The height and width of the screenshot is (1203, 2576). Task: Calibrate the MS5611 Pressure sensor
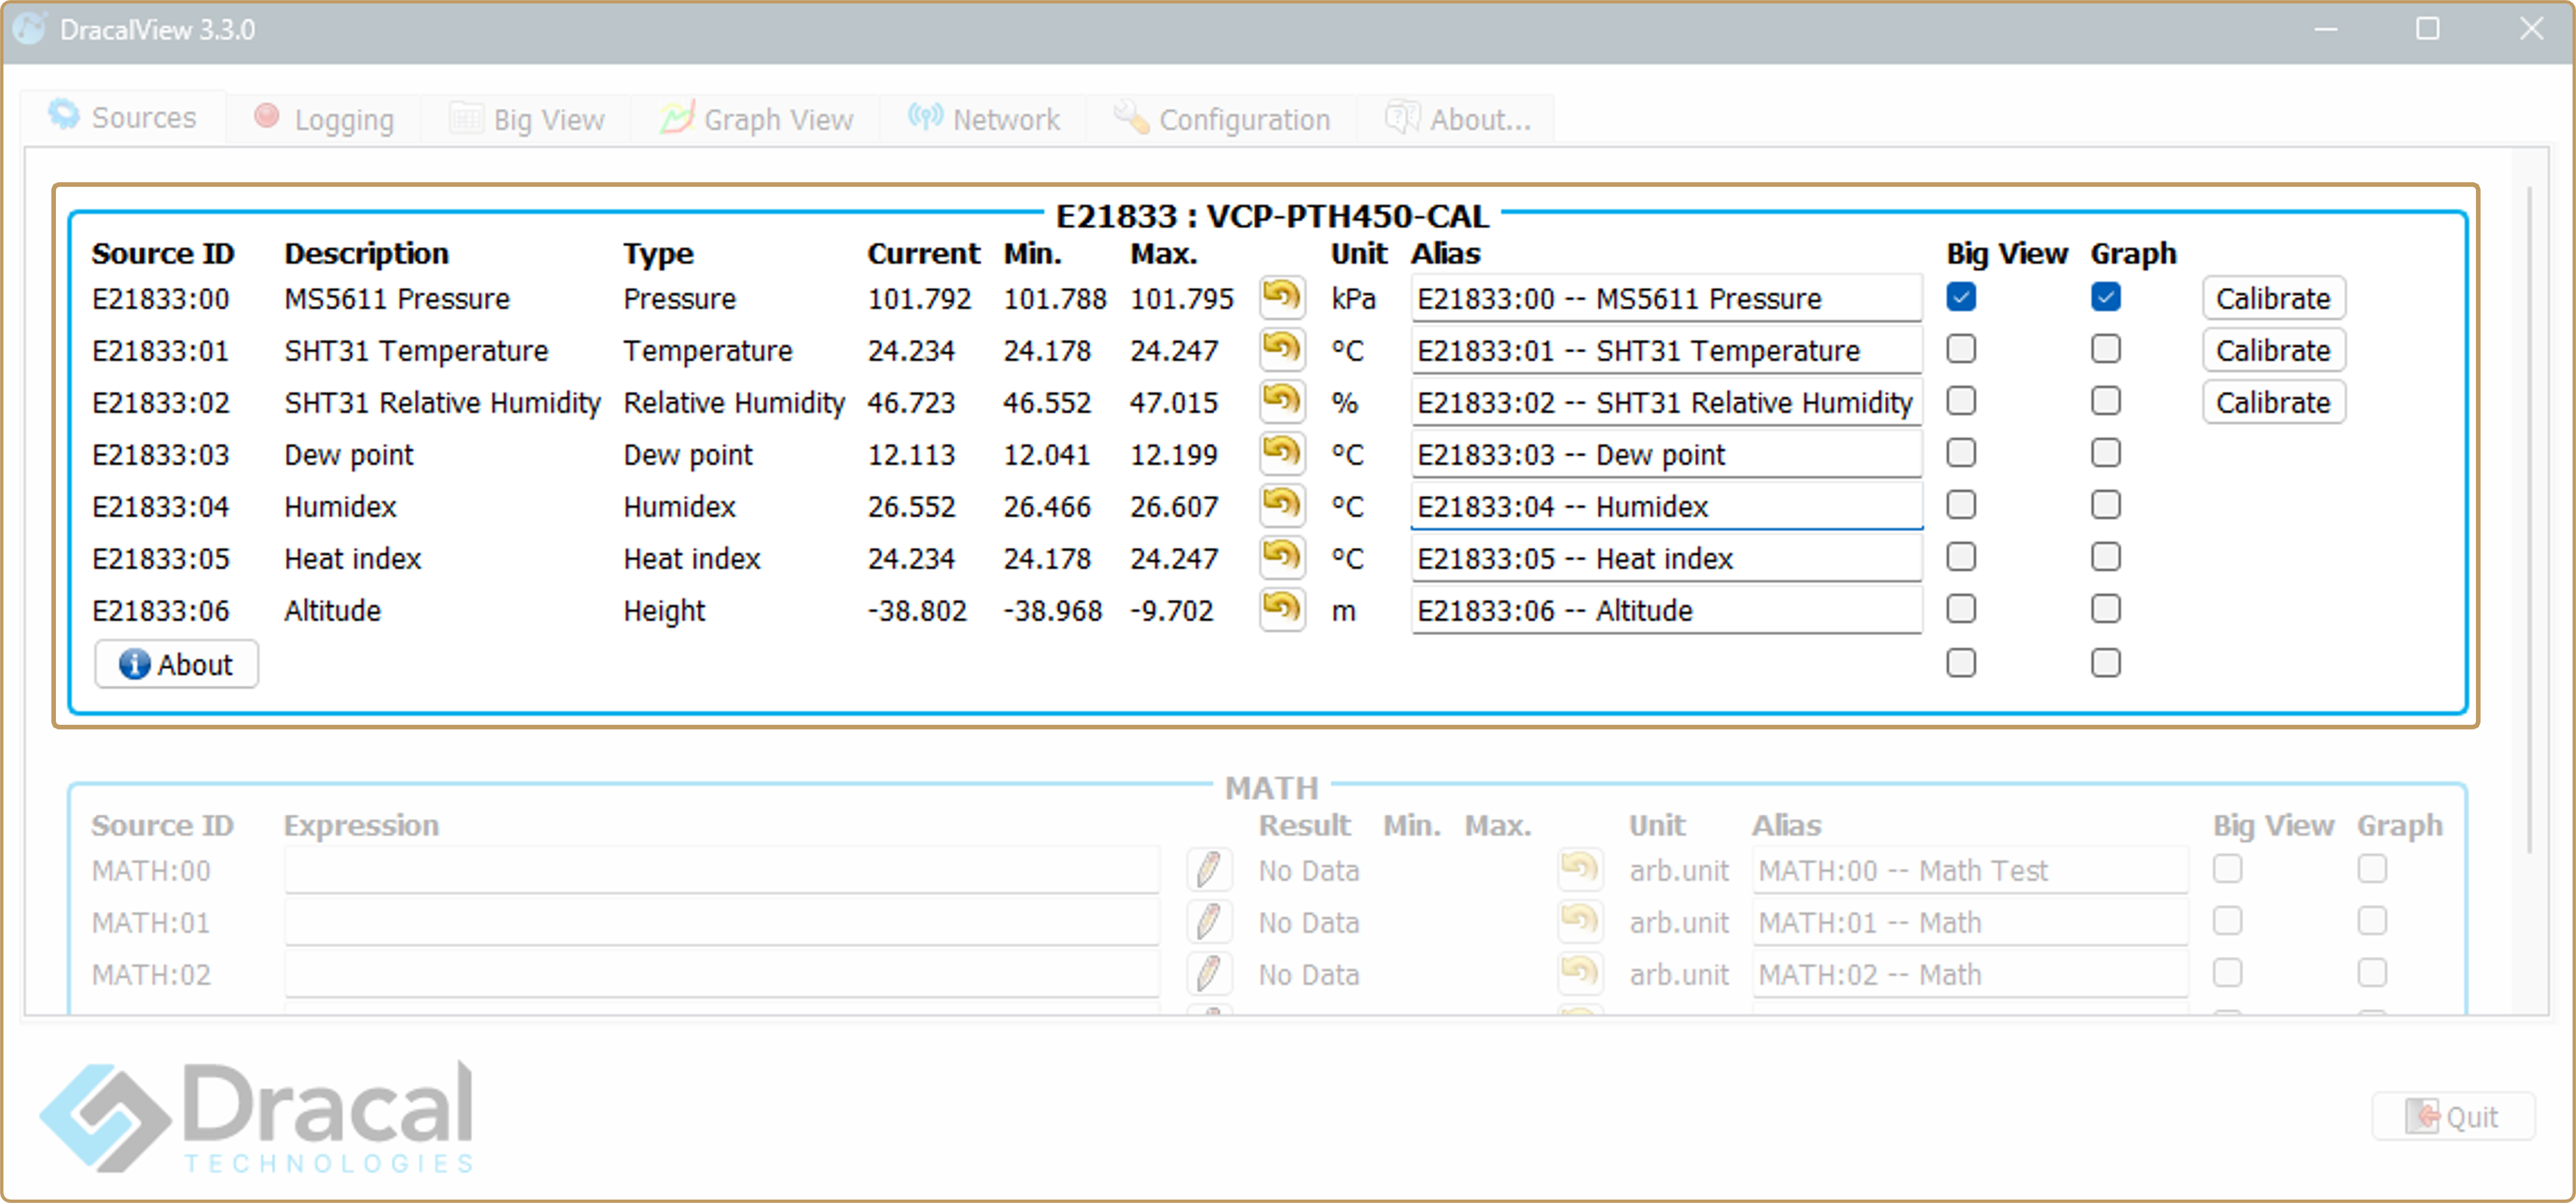2273,298
